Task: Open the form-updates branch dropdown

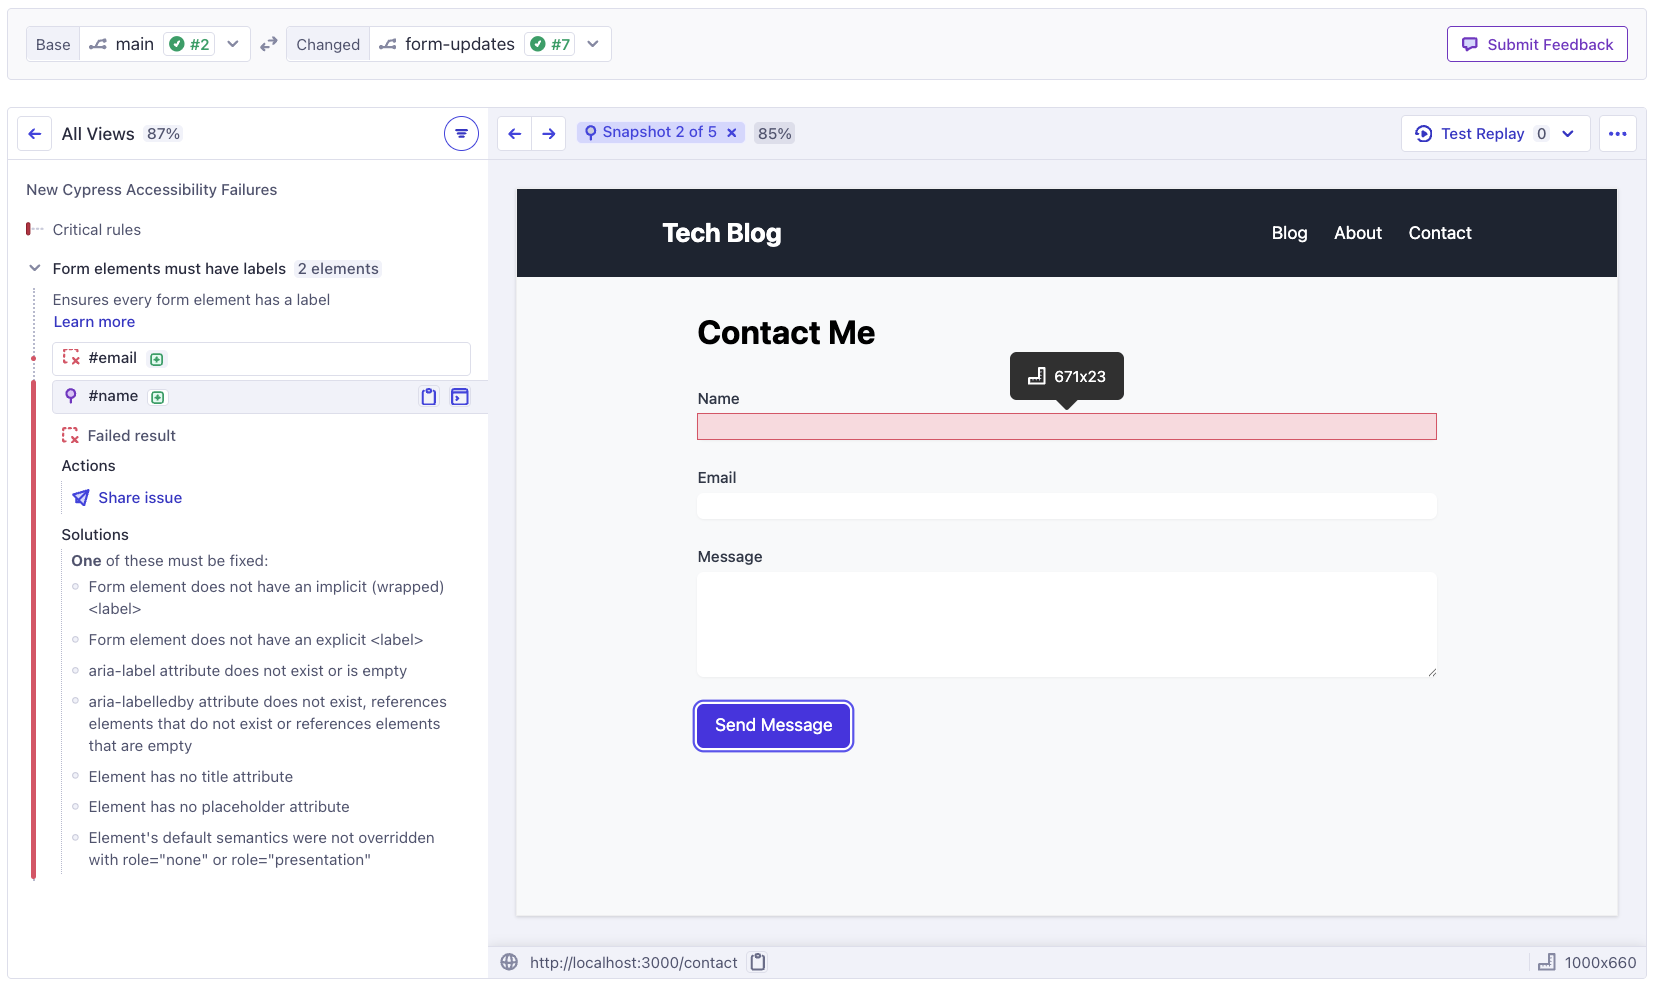Action: tap(593, 44)
